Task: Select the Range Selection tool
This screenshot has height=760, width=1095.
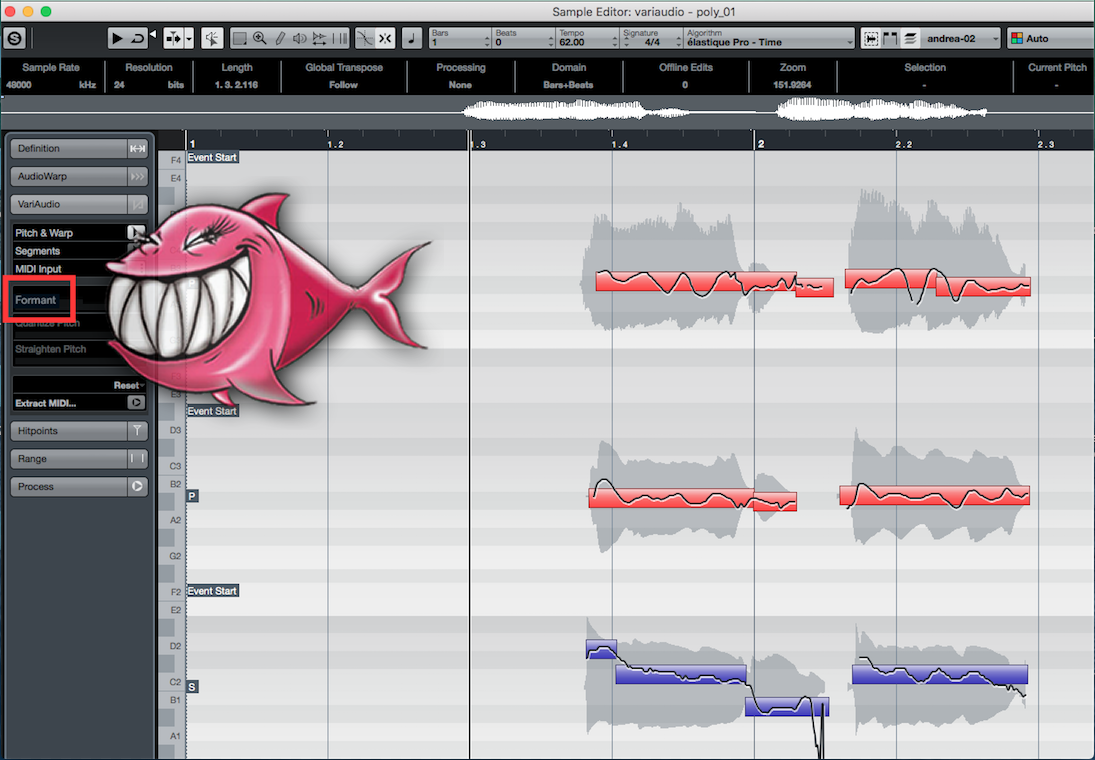Action: point(239,38)
